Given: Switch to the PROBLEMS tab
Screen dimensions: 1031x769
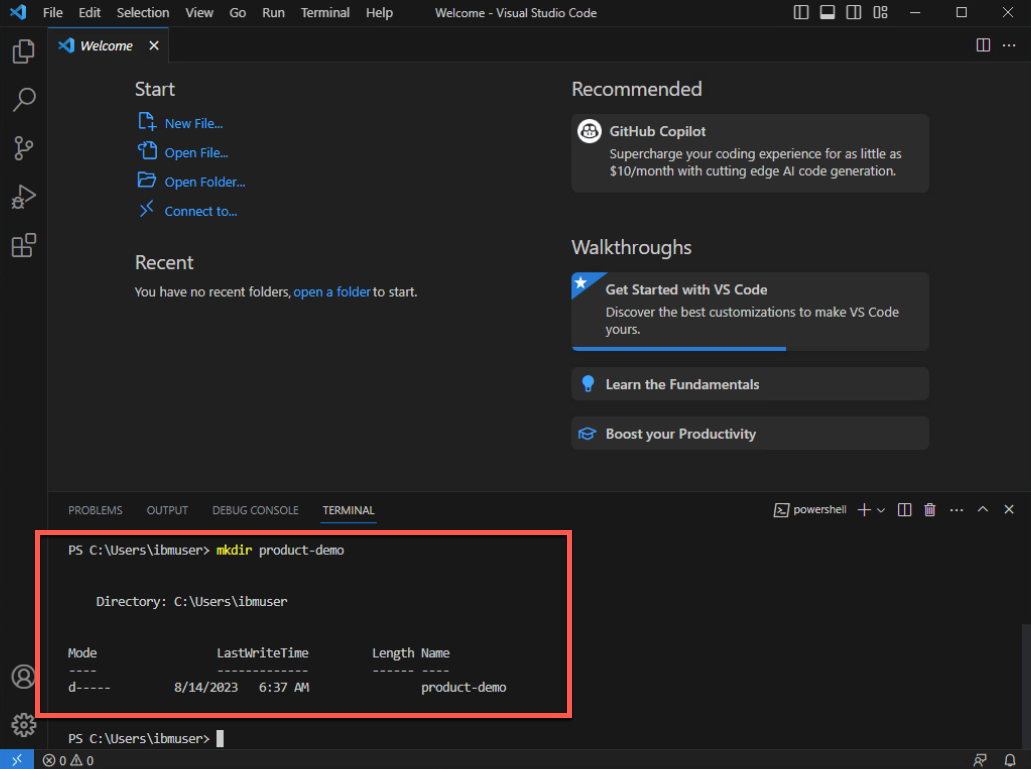Looking at the screenshot, I should click(x=95, y=510).
